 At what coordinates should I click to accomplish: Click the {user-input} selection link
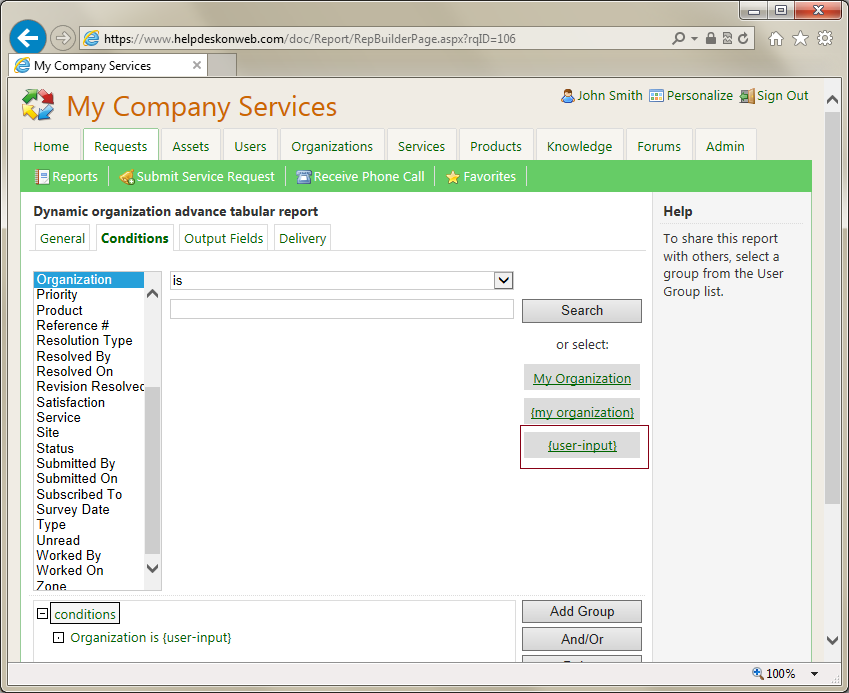[582, 445]
